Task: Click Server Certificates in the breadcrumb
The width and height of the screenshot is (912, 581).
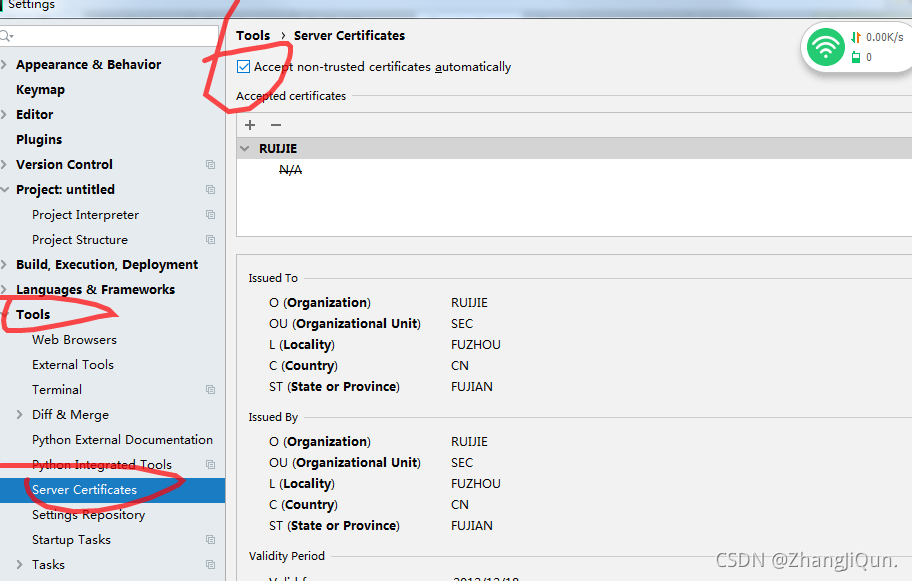Action: (349, 35)
